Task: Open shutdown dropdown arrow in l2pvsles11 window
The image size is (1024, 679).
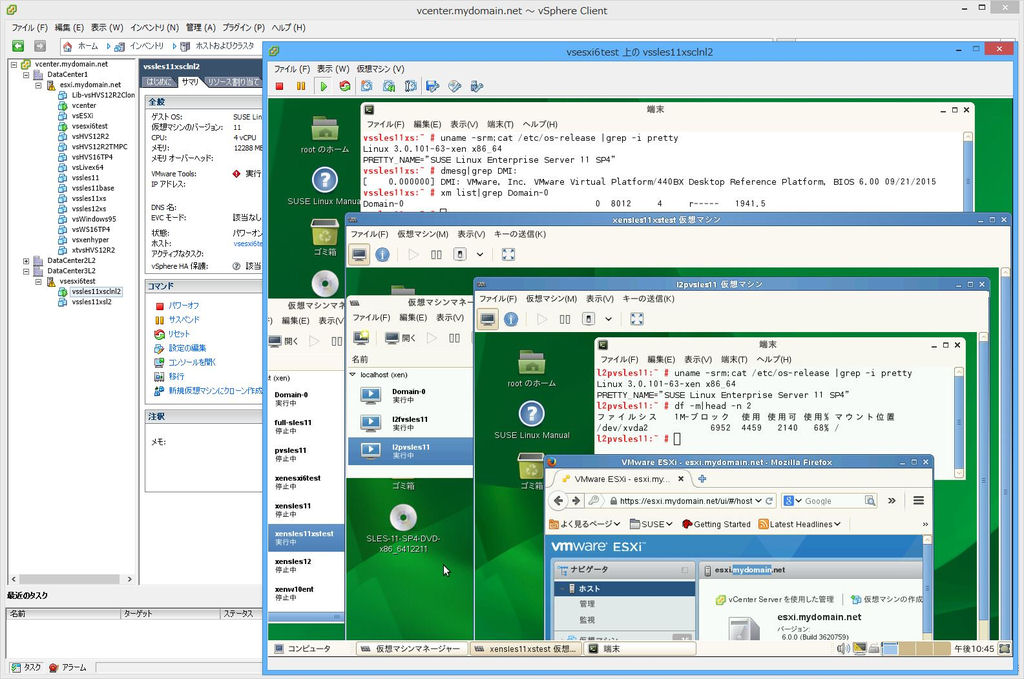Action: pos(609,319)
